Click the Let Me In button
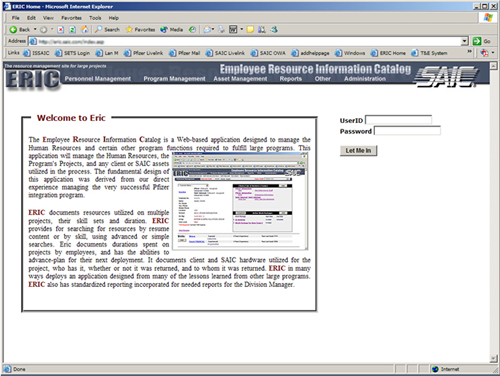Screen dimensions: 500x376 tap(358, 151)
